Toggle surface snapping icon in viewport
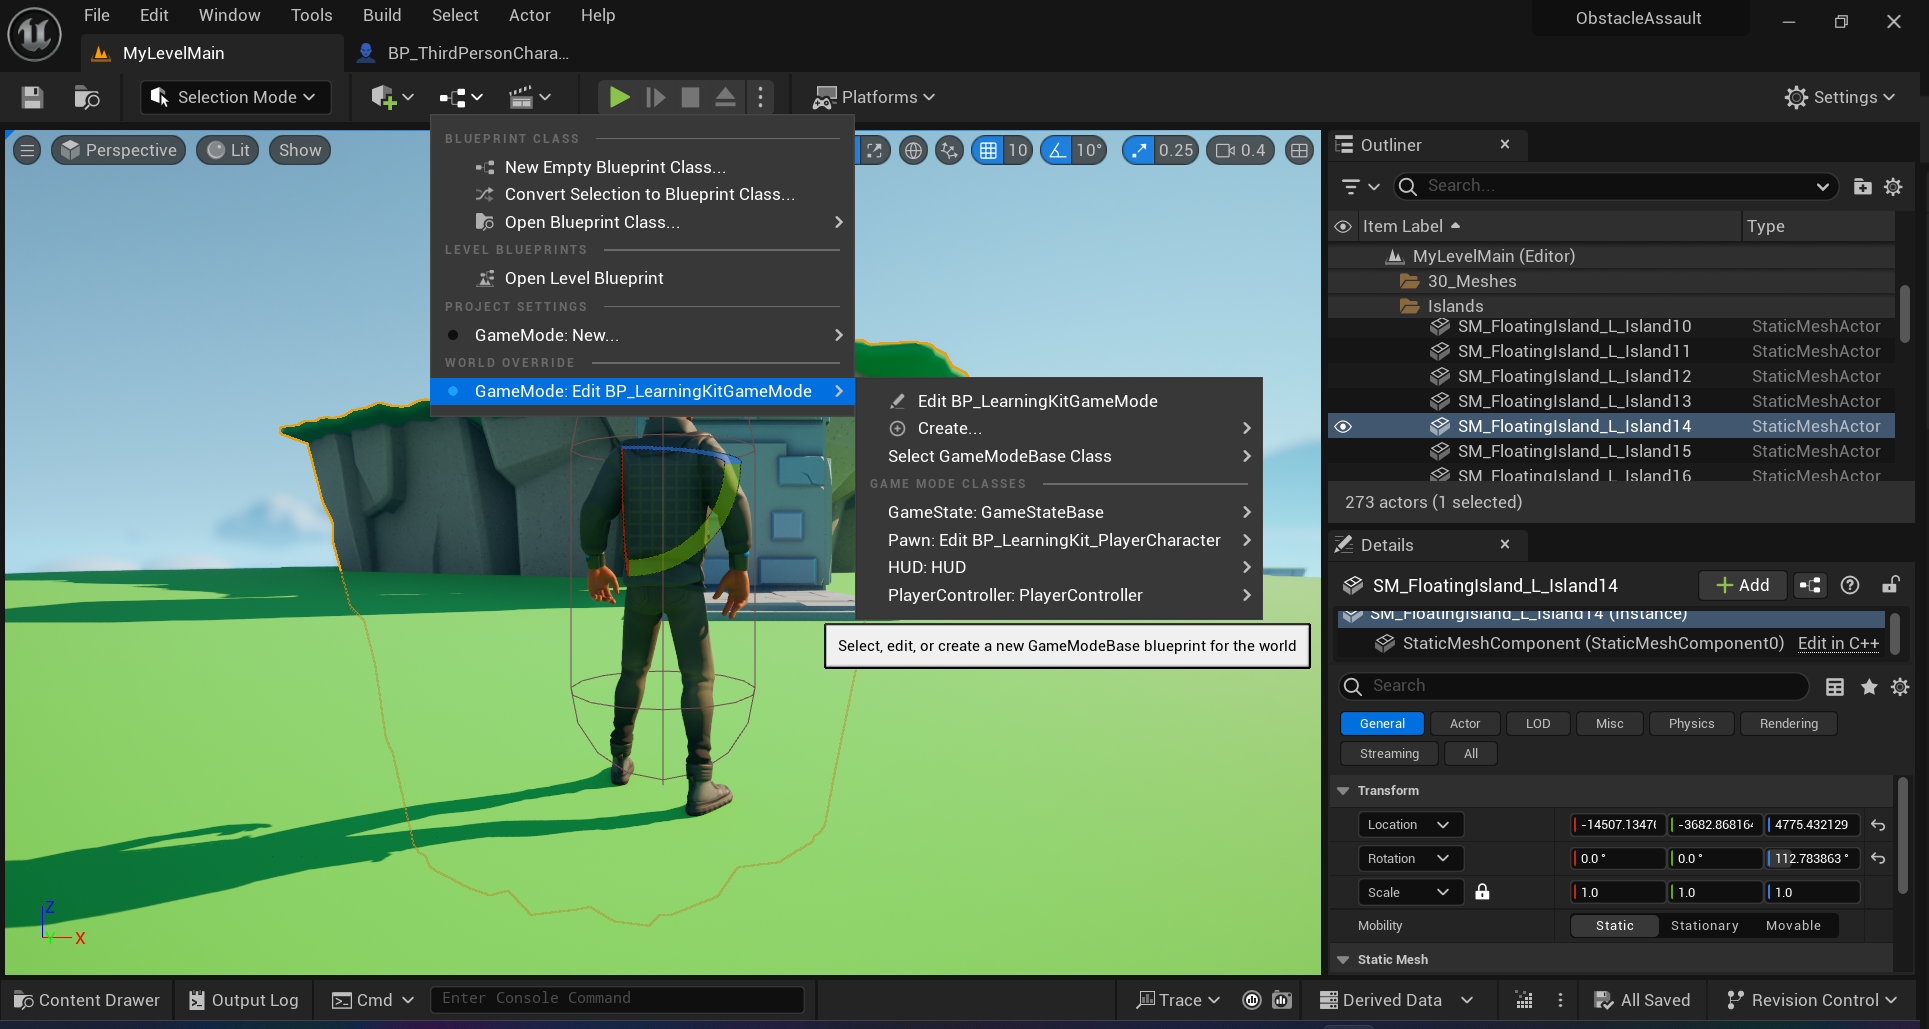This screenshot has width=1929, height=1029. (x=949, y=150)
